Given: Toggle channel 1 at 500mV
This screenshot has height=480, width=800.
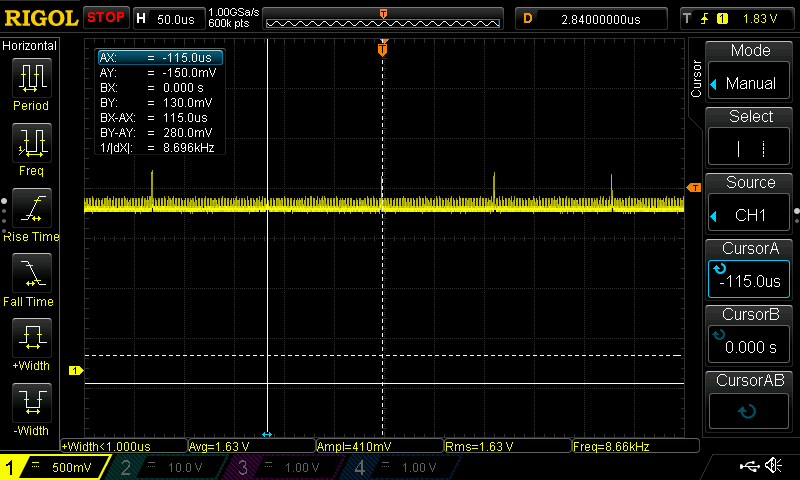Looking at the screenshot, I should tap(55, 467).
